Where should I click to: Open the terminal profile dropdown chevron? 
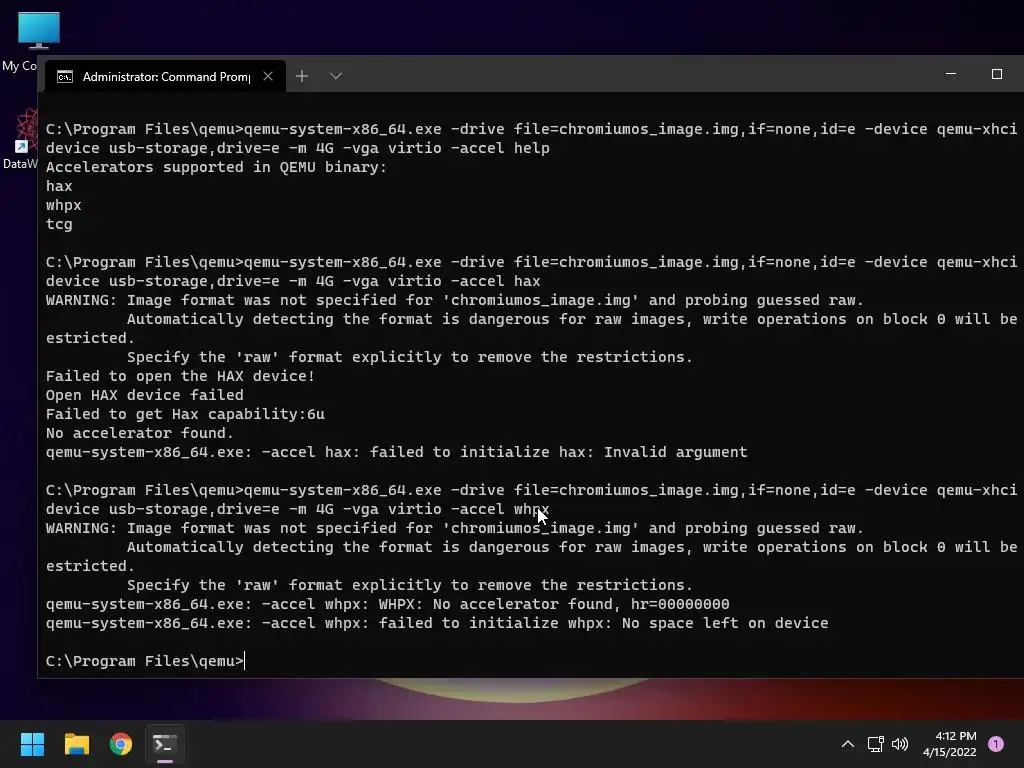[x=336, y=76]
